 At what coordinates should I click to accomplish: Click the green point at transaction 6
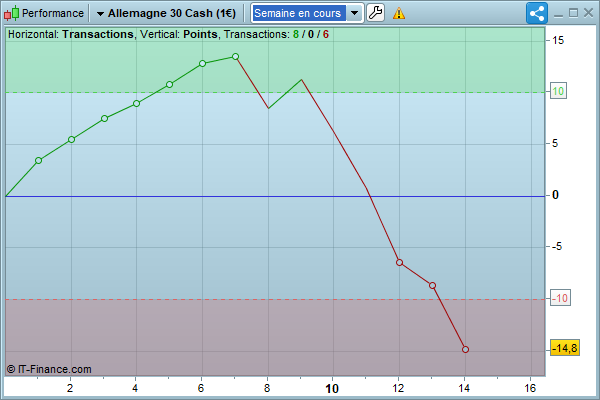coord(202,64)
